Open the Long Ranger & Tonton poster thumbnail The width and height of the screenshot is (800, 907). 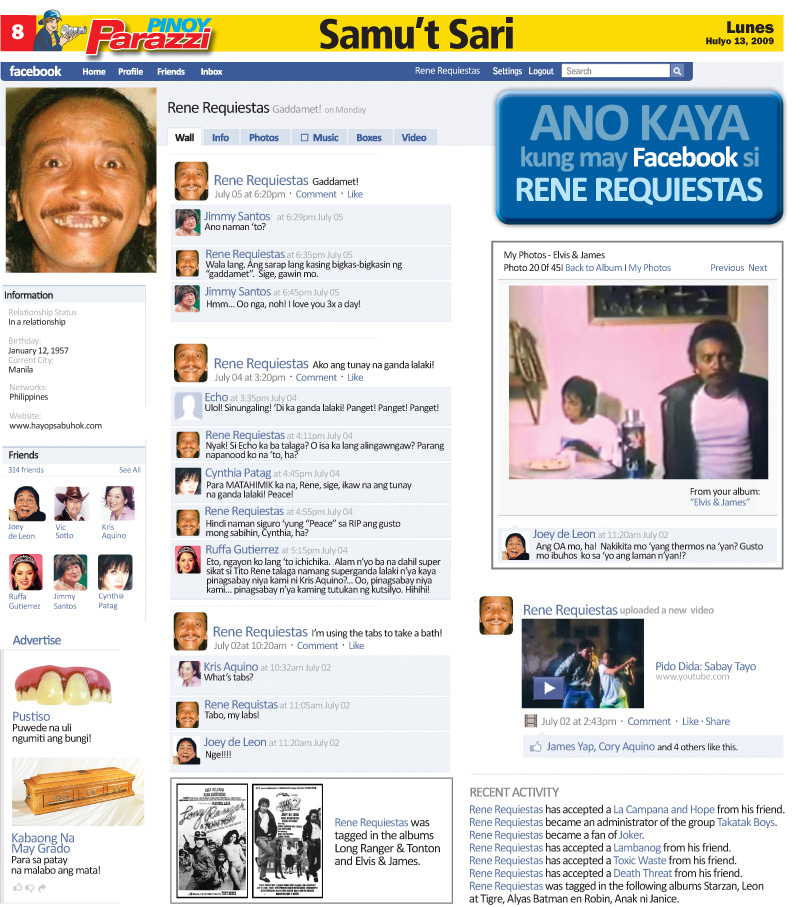pos(212,840)
